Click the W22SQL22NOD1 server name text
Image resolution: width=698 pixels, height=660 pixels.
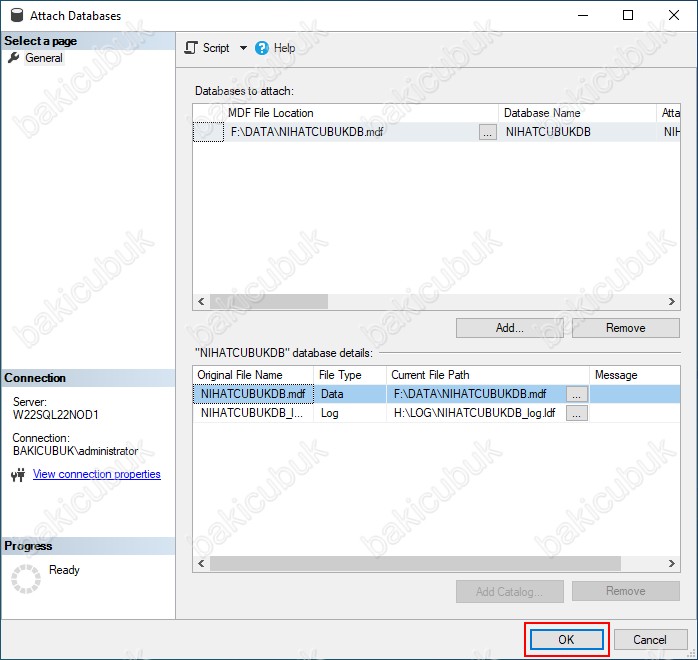coord(56,415)
